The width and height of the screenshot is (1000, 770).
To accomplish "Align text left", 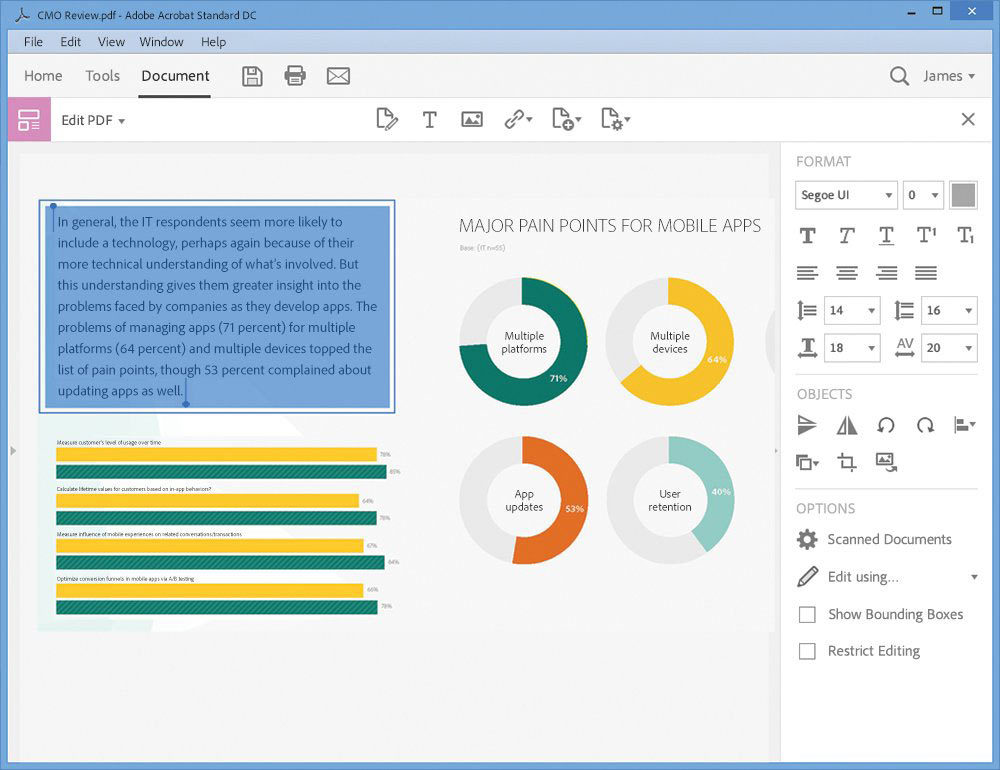I will click(x=807, y=273).
